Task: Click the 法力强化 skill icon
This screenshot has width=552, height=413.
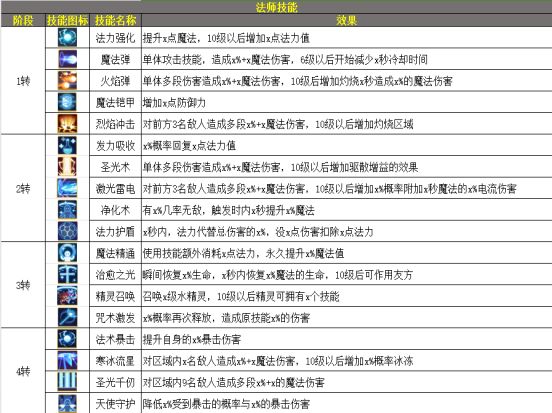Action: pyautogui.click(x=67, y=37)
